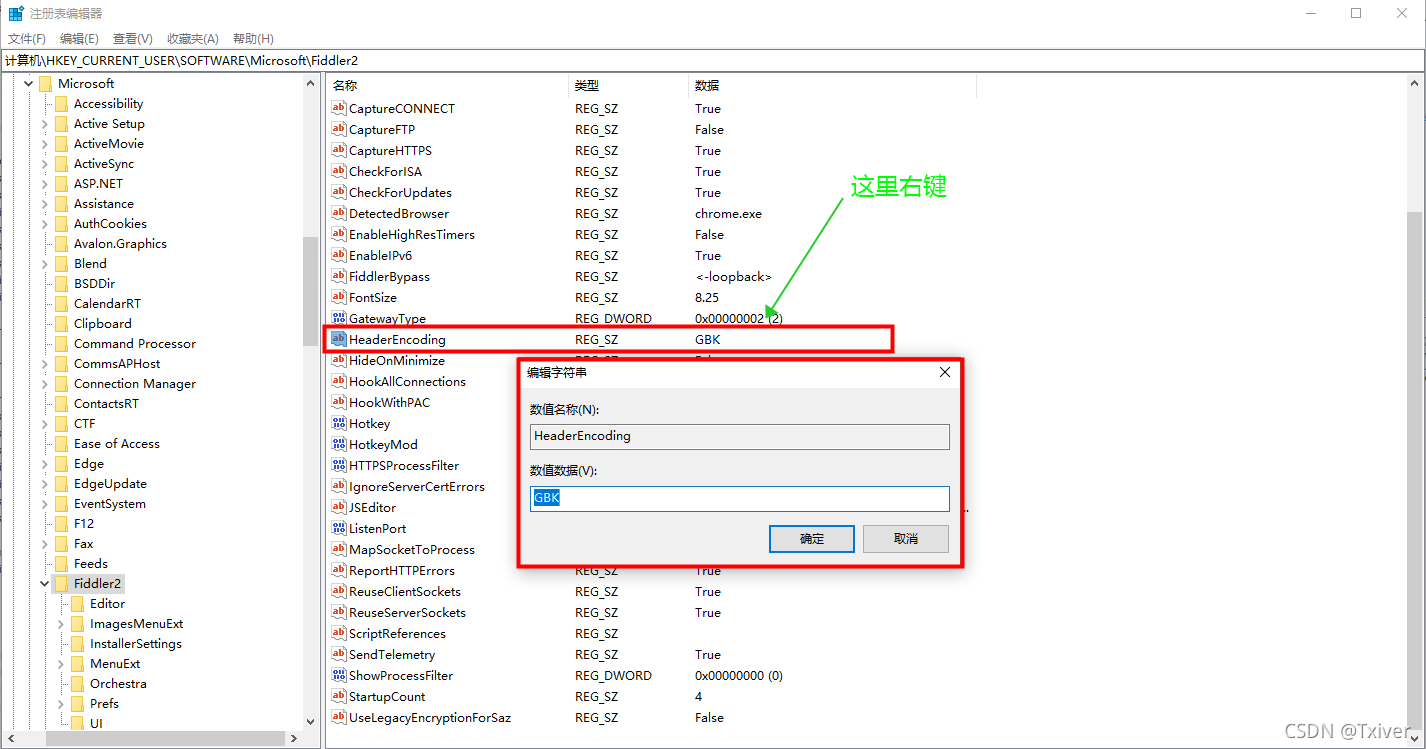Click the UseLegacyEncryptionForSaz value icon
The image size is (1426, 749).
click(338, 717)
